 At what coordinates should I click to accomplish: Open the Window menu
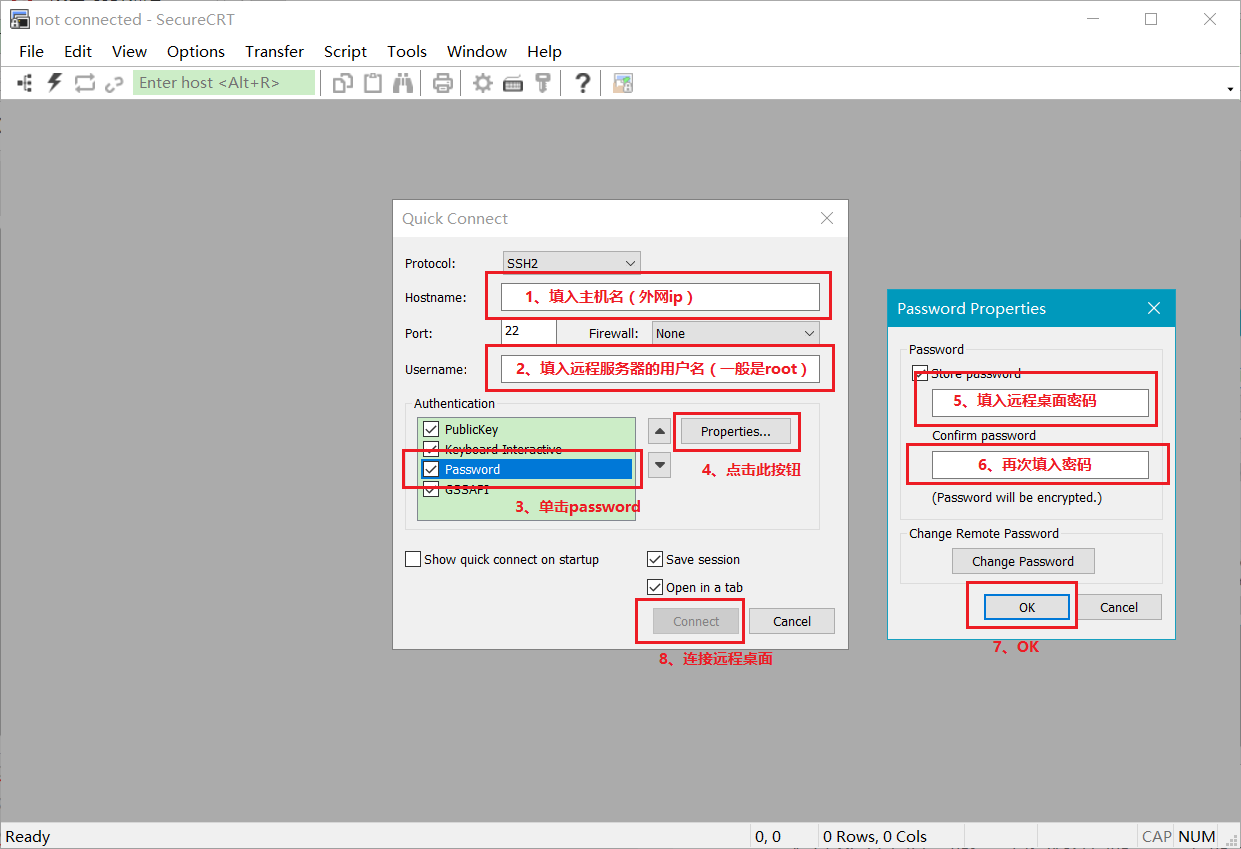tap(477, 51)
